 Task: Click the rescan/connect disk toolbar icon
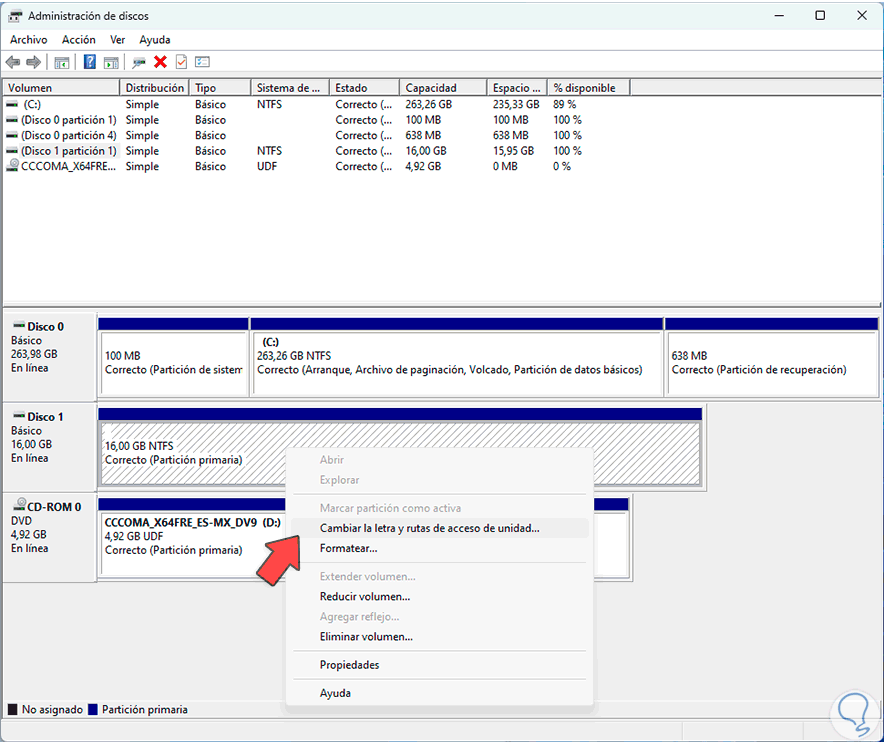[x=139, y=62]
